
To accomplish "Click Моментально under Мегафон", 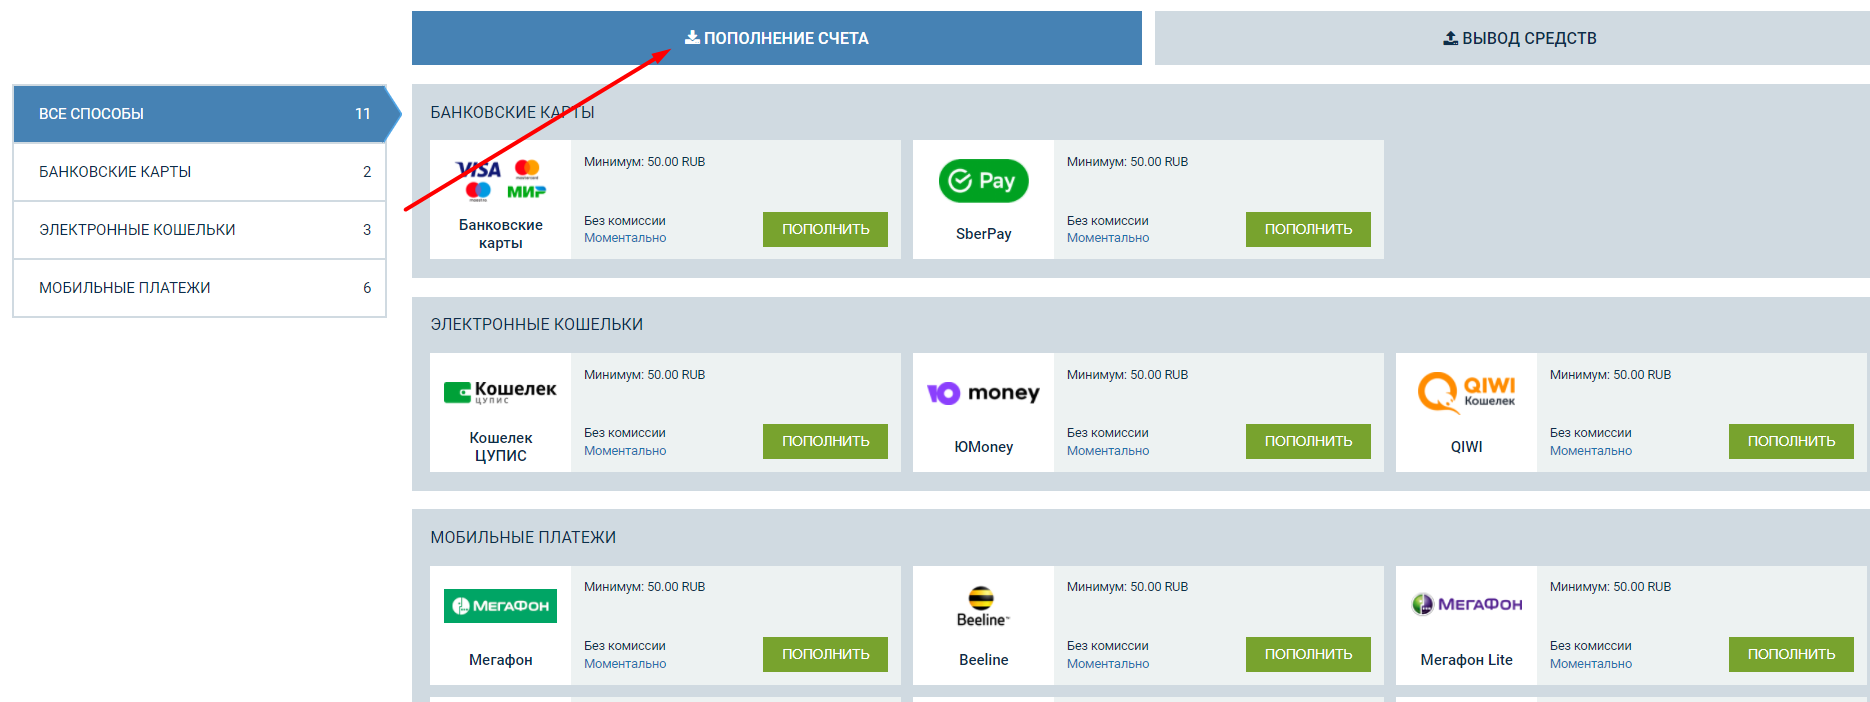I will coord(625,664).
